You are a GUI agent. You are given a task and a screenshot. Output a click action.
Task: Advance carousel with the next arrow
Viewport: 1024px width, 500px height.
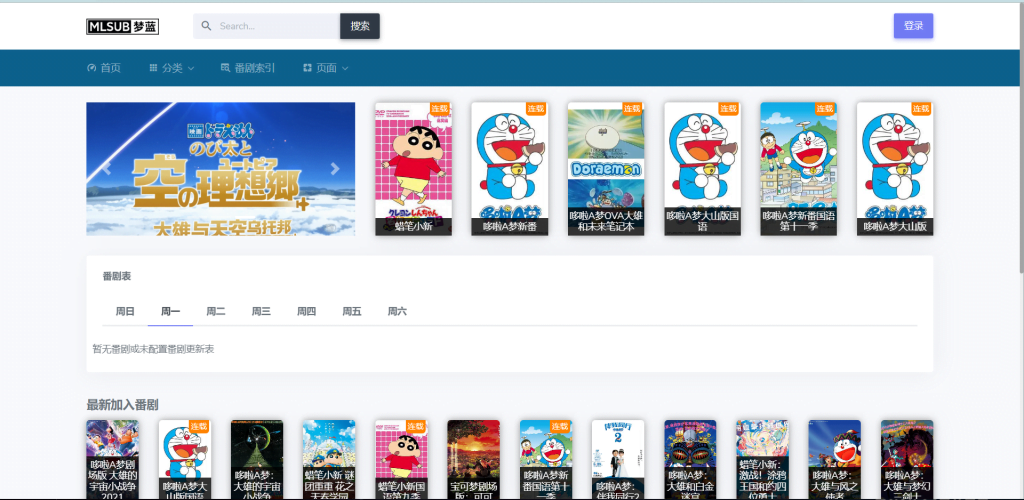[x=335, y=169]
